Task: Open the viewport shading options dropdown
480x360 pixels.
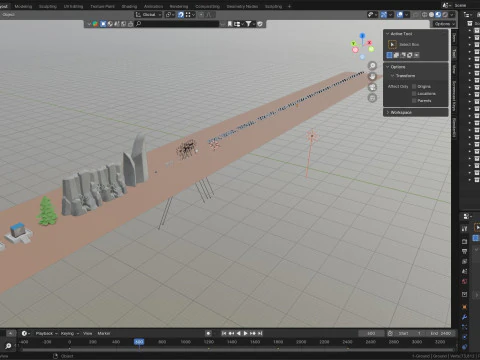Action: 452,15
